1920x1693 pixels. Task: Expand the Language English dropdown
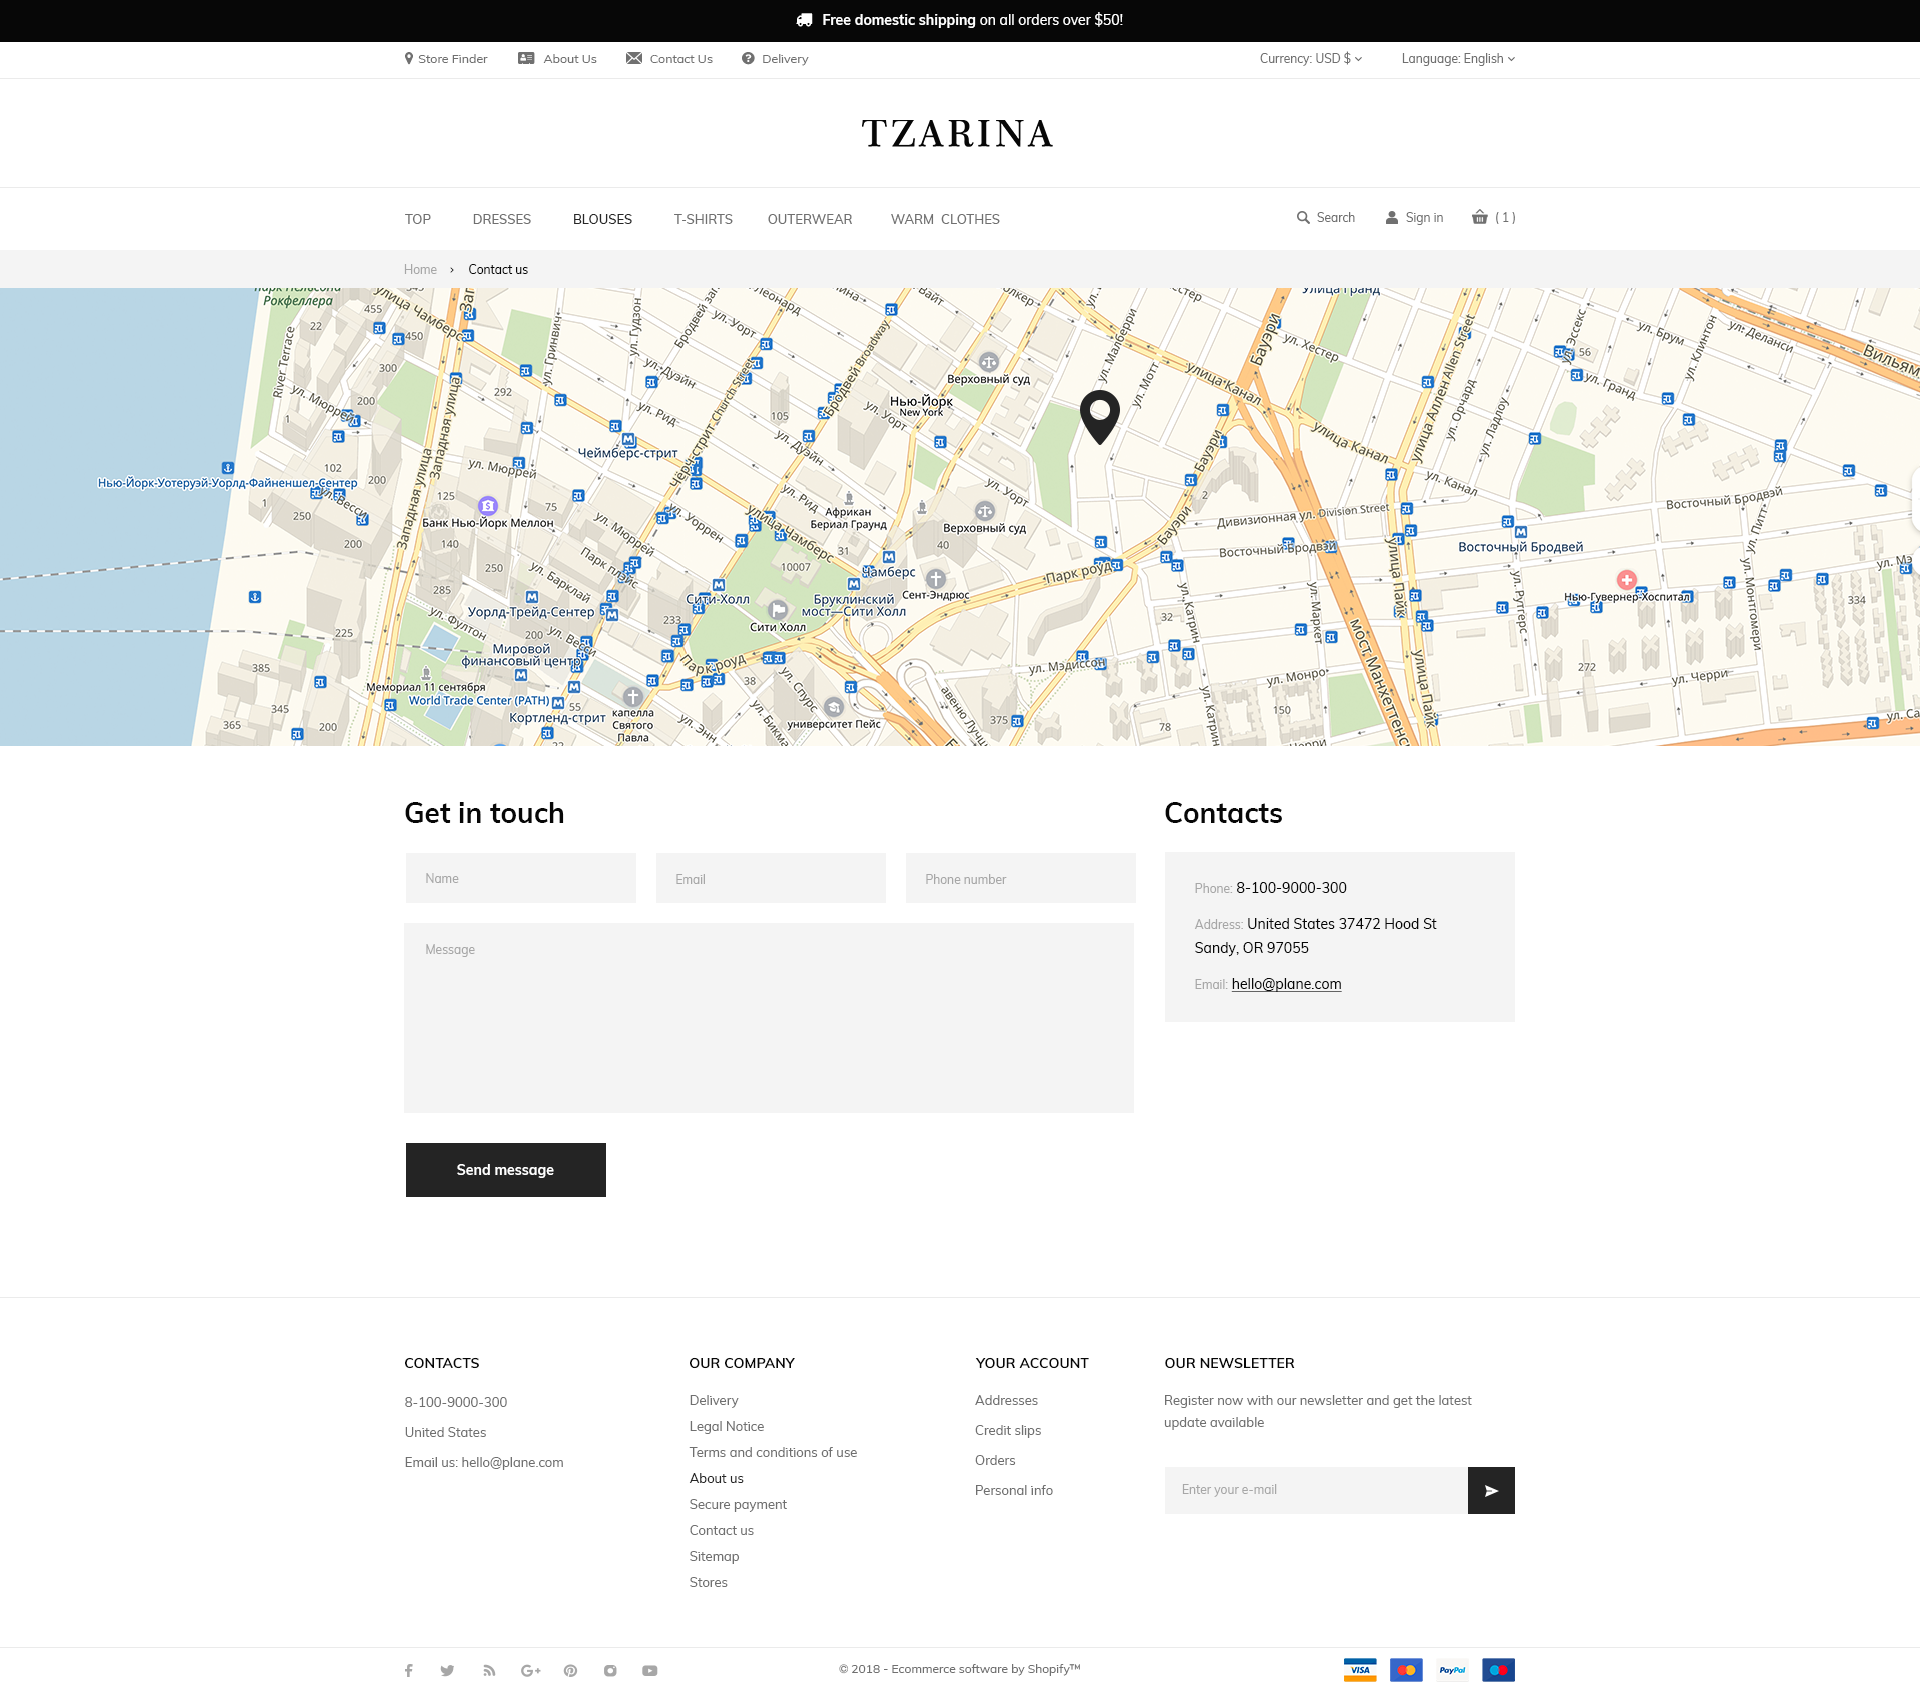click(1457, 59)
